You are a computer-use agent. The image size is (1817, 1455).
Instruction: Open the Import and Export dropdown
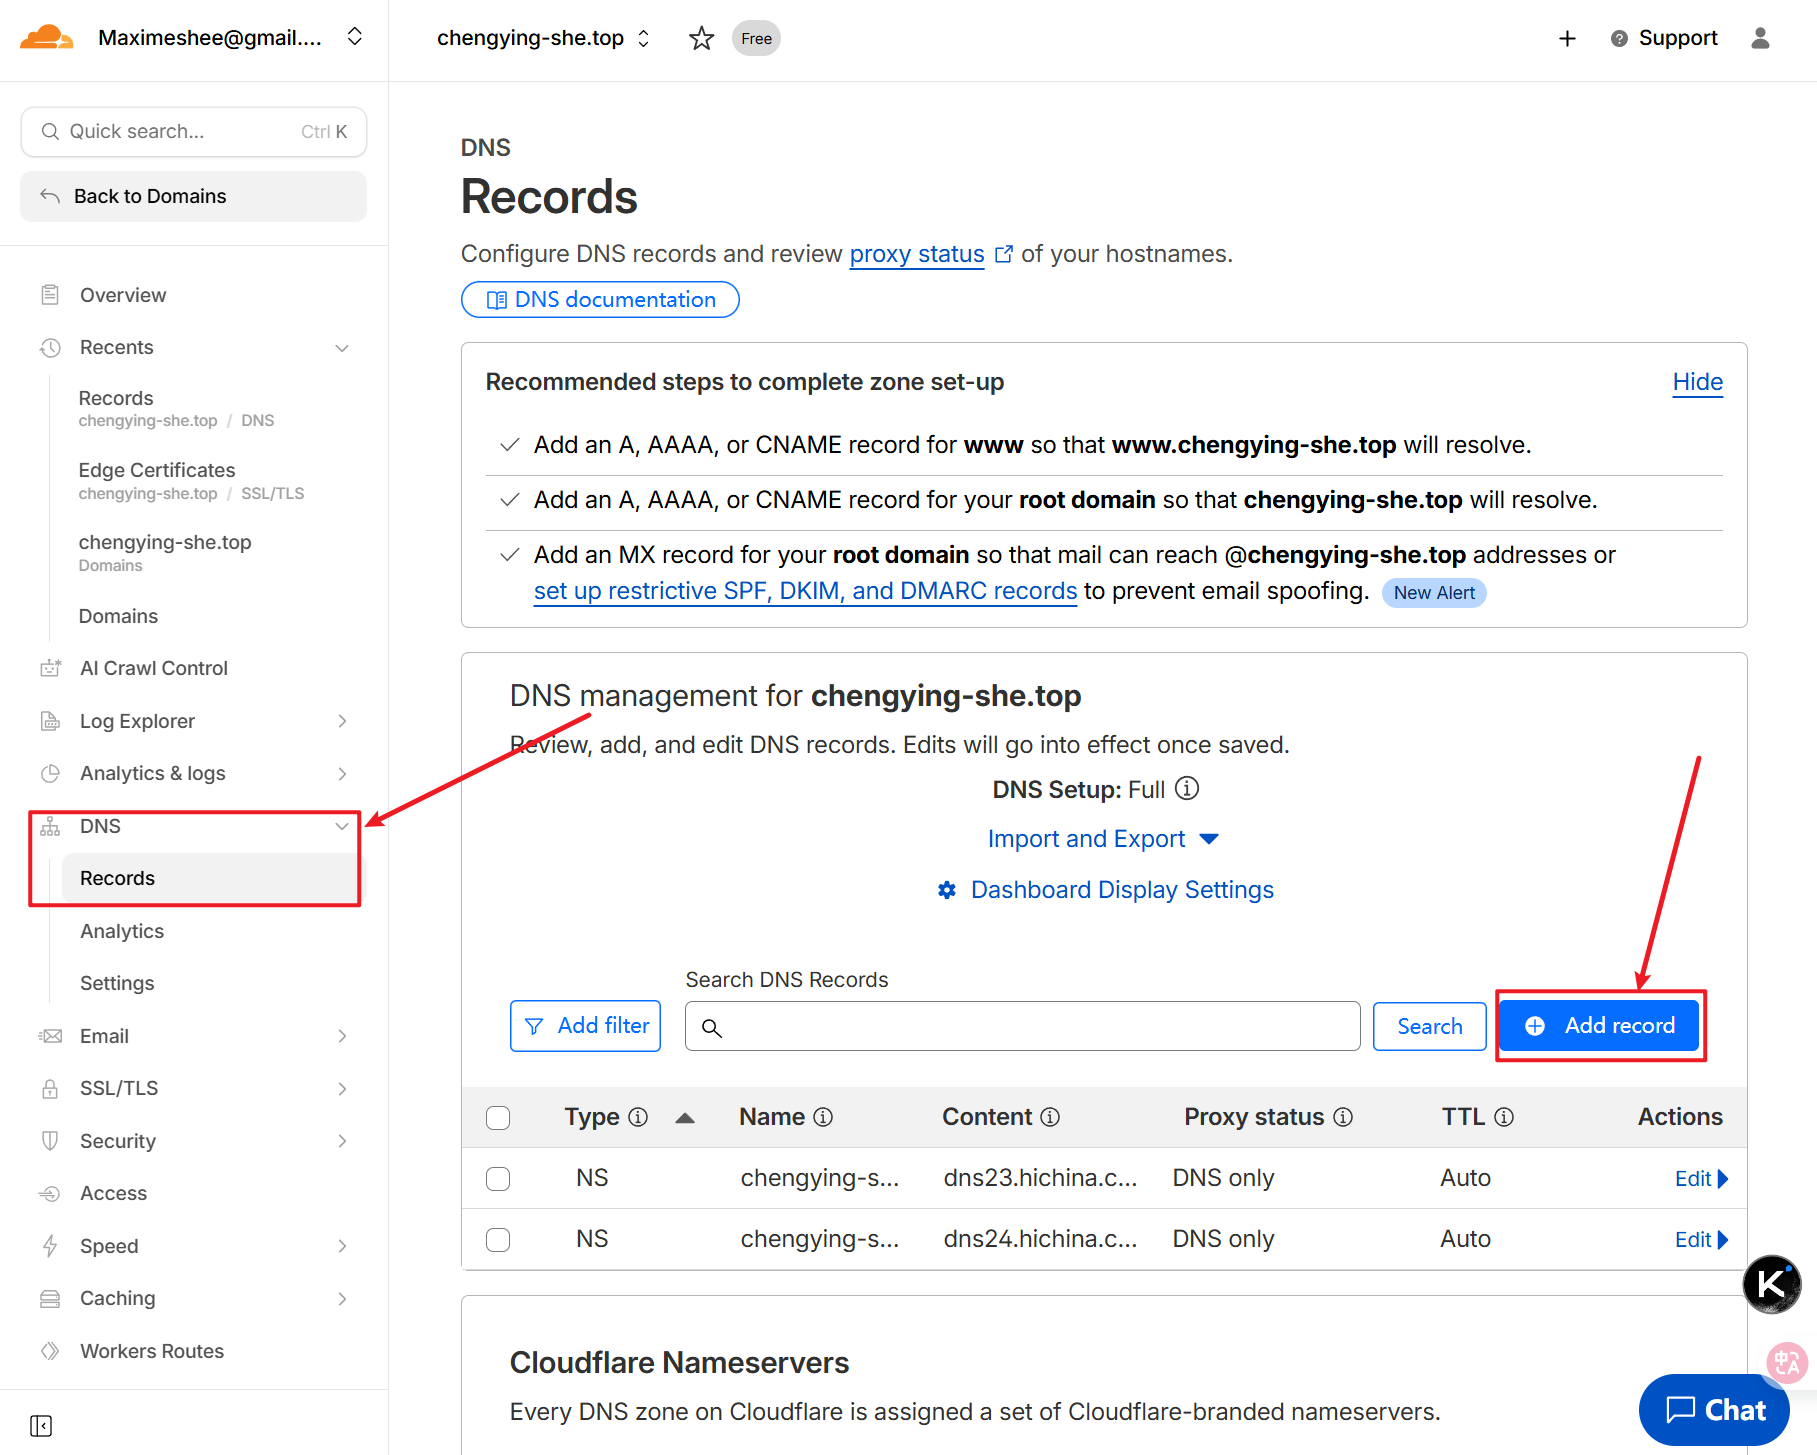pos(1102,839)
